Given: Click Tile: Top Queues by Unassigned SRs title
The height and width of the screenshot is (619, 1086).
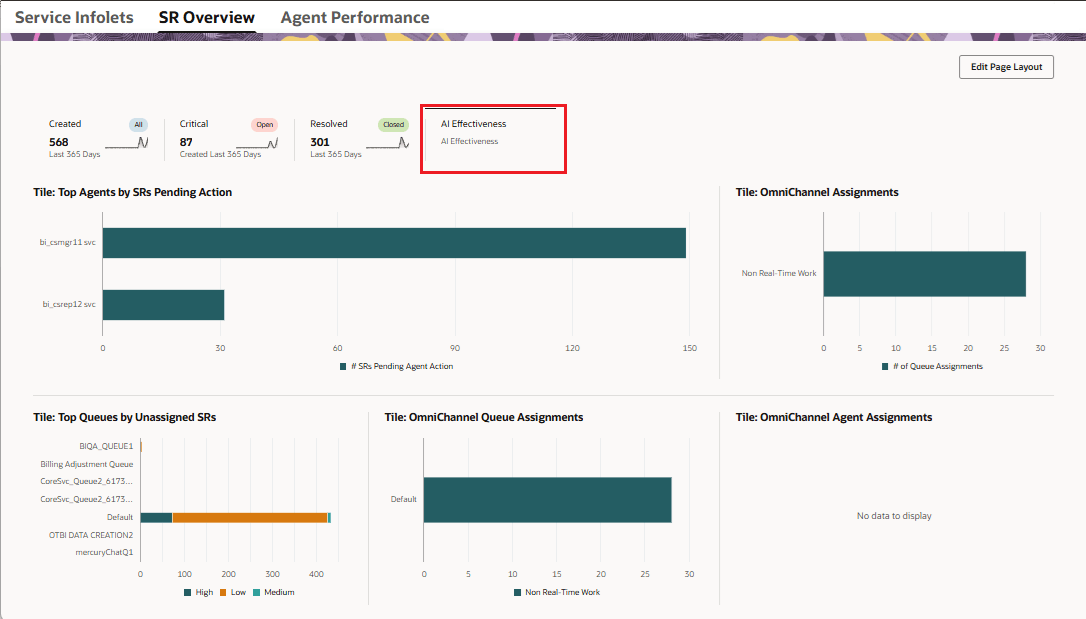Looking at the screenshot, I should pos(125,418).
